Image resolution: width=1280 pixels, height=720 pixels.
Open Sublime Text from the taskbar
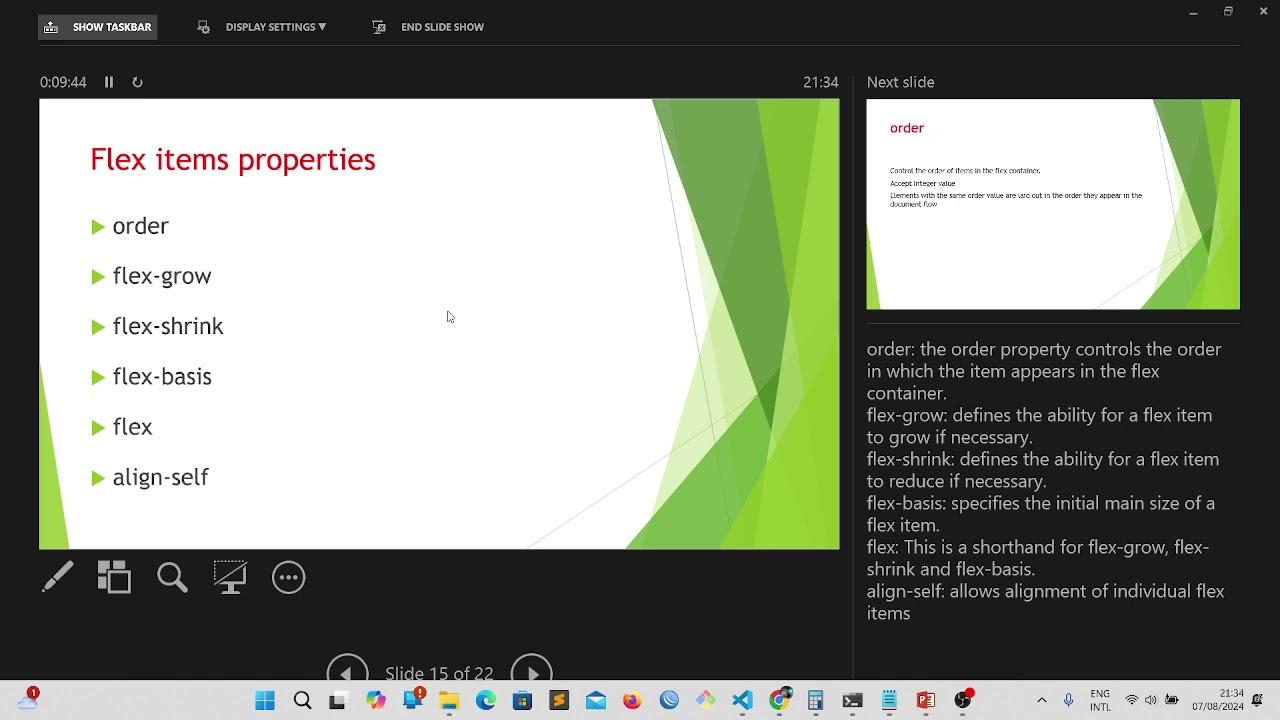(x=559, y=701)
